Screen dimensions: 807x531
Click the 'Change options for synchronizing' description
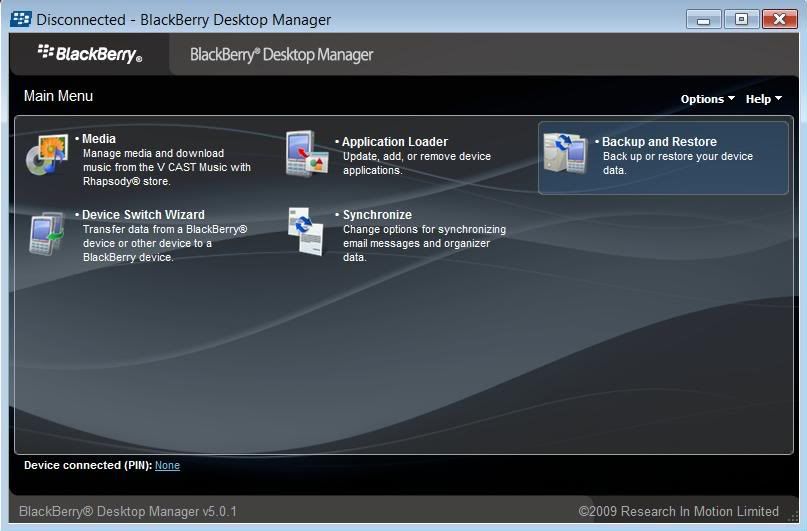tap(425, 243)
